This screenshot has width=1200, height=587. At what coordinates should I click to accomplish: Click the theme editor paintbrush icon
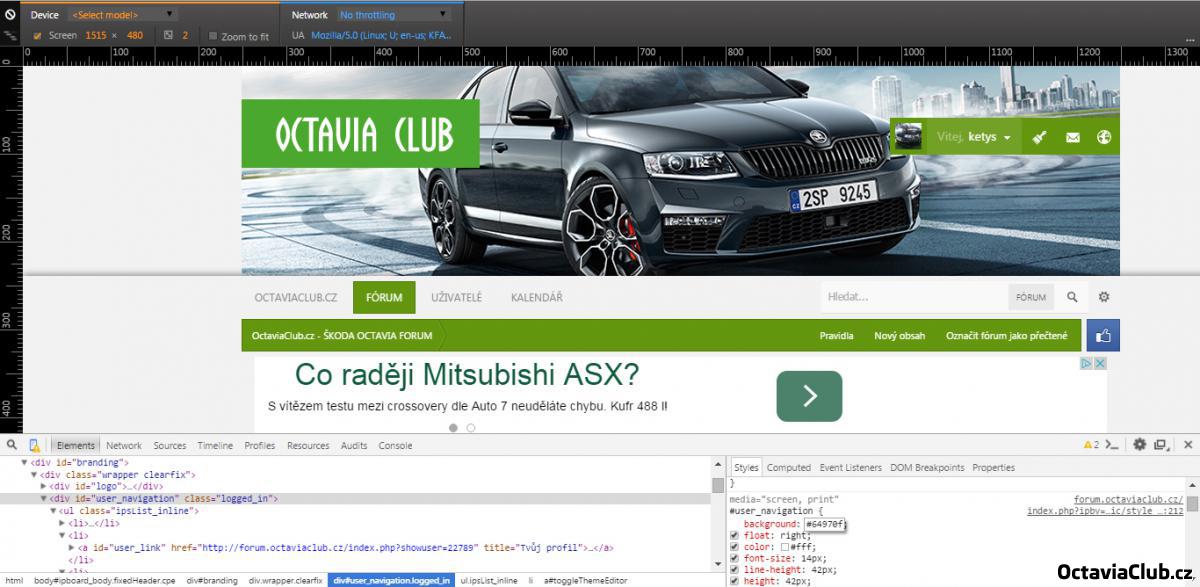(x=1039, y=137)
